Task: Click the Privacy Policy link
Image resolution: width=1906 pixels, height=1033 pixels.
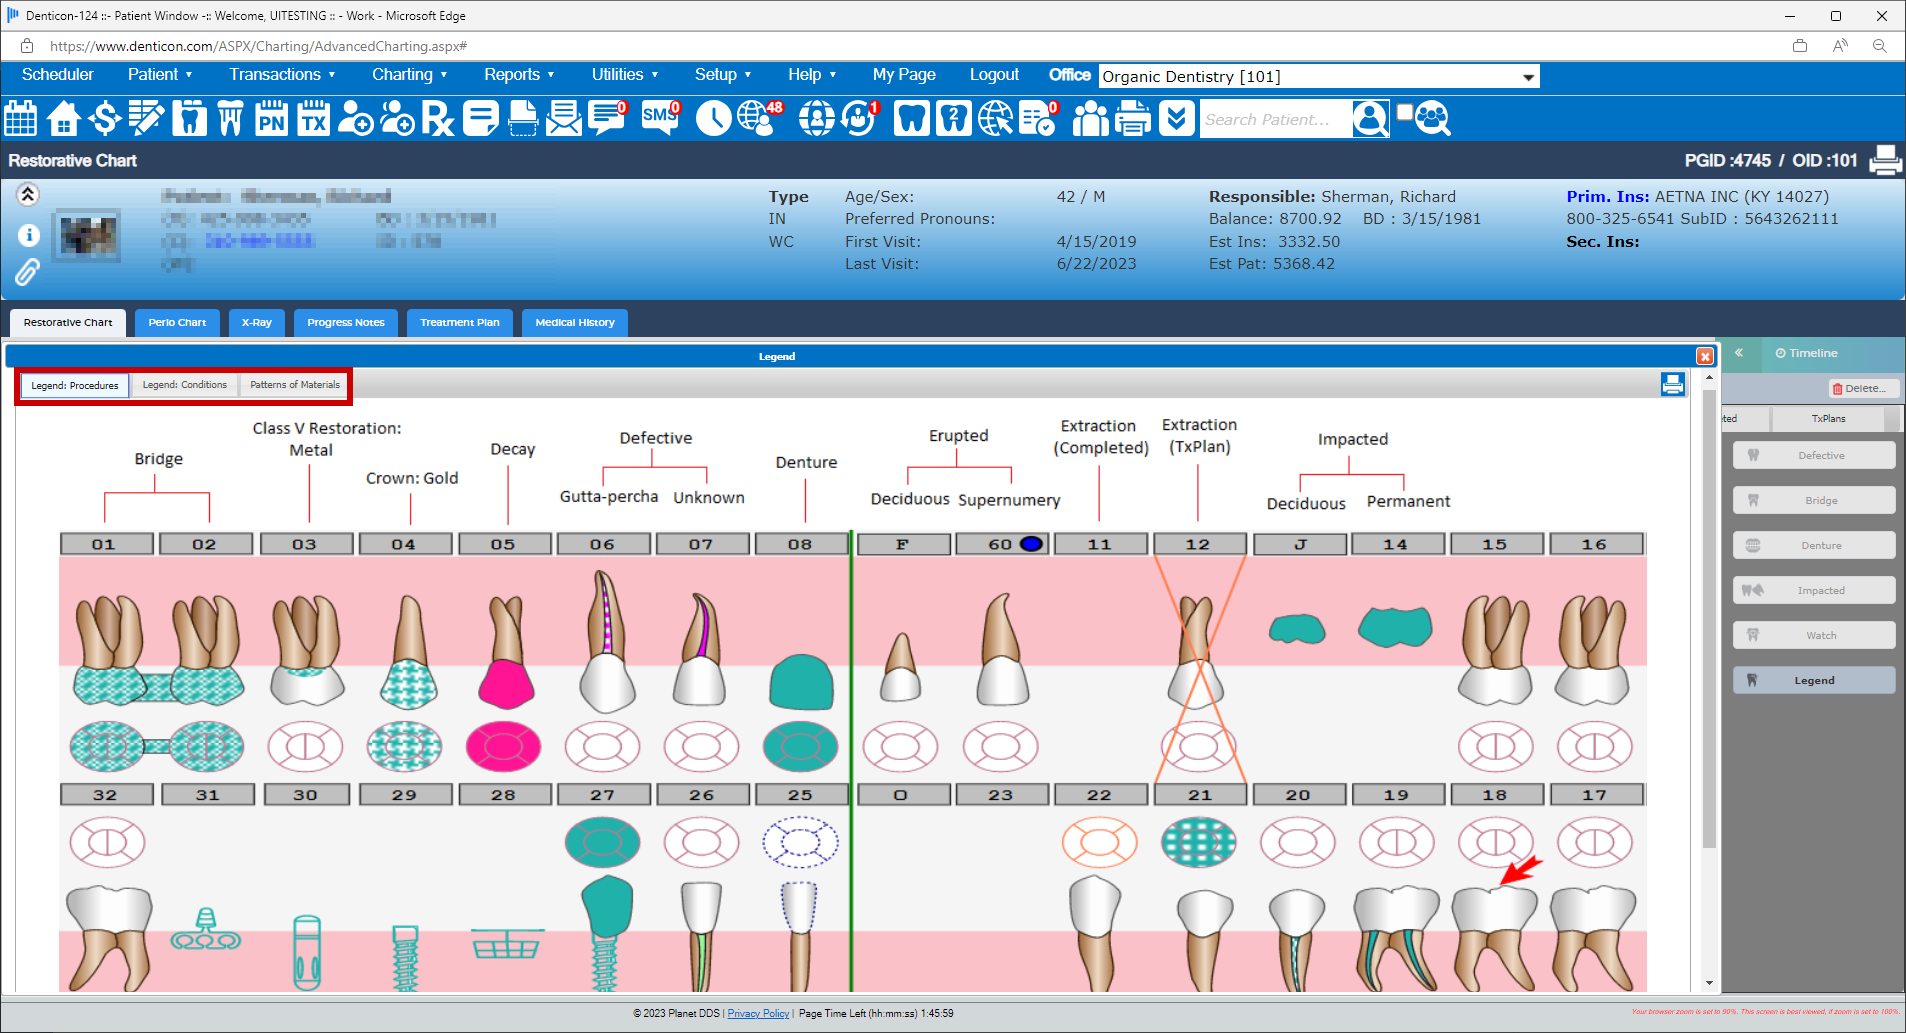Action: [x=758, y=1013]
